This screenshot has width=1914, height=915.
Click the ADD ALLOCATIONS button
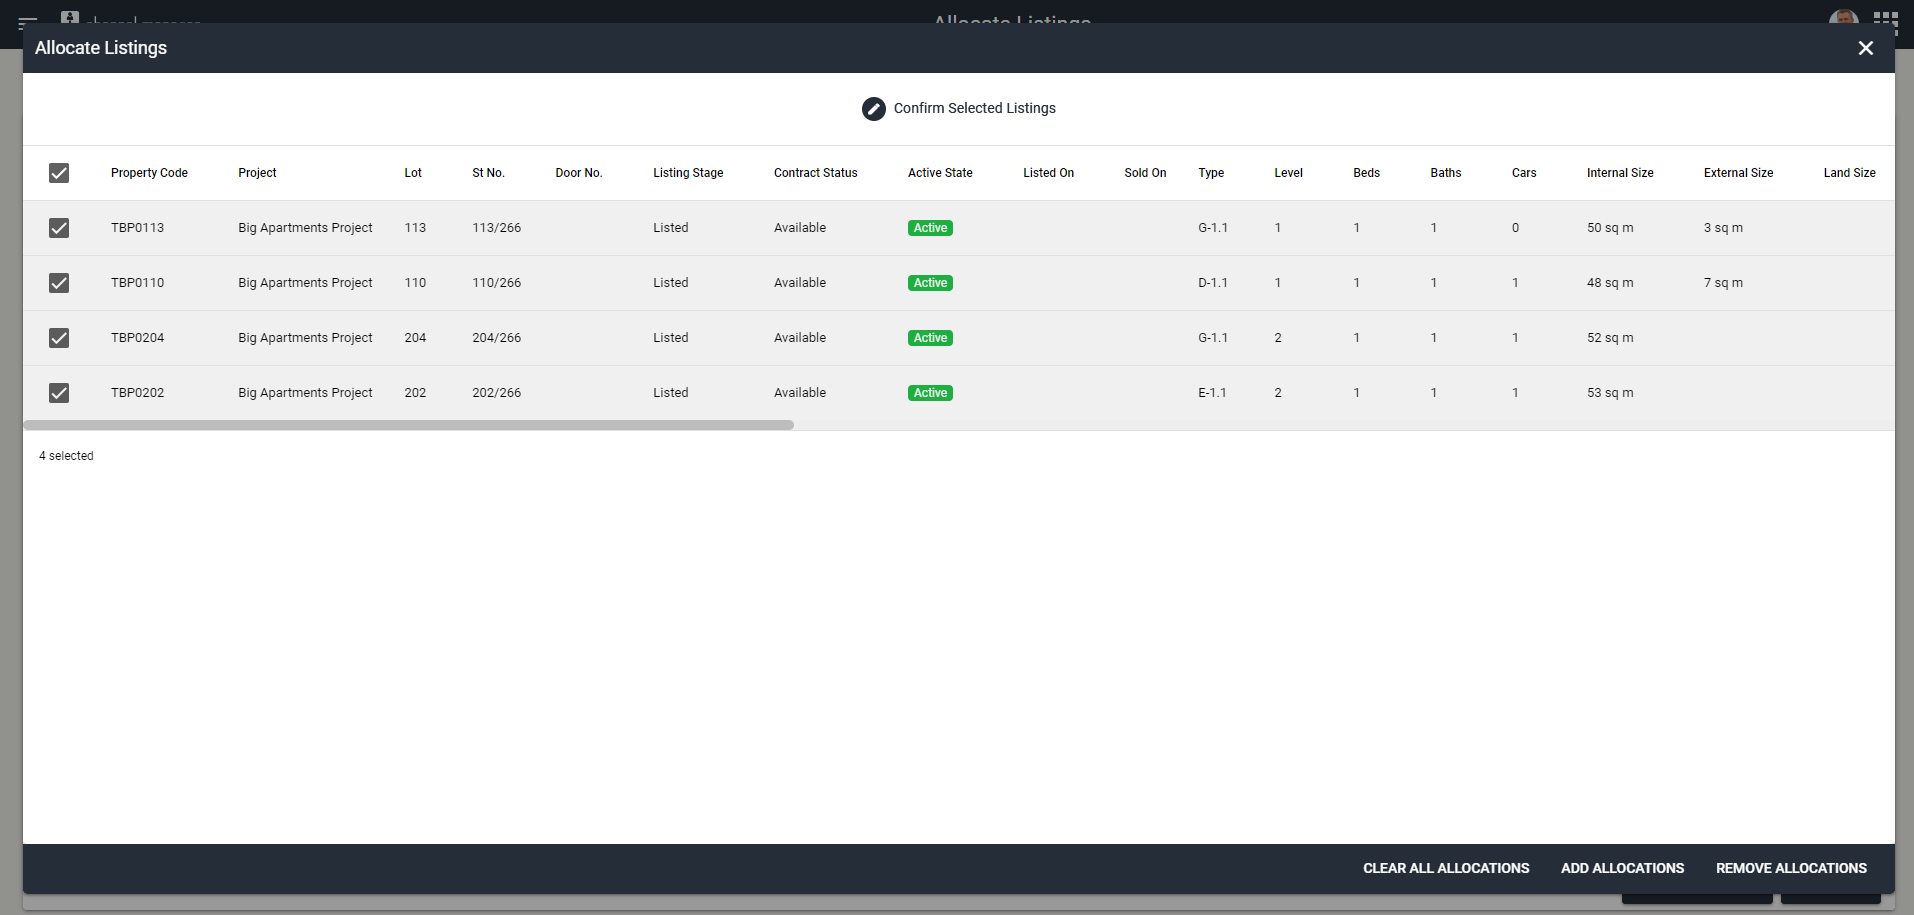[1621, 868]
